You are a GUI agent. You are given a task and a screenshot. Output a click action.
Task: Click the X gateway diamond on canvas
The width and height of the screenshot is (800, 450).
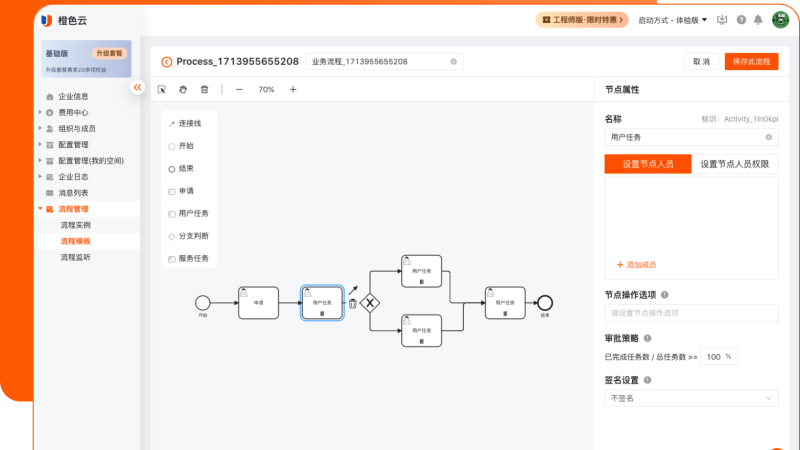pyautogui.click(x=370, y=303)
